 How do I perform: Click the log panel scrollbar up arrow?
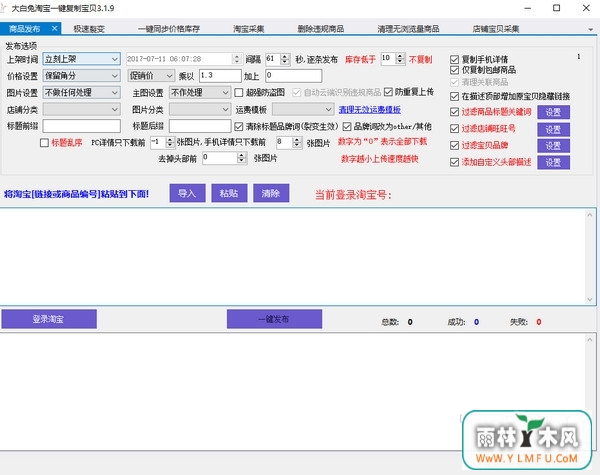[x=590, y=340]
